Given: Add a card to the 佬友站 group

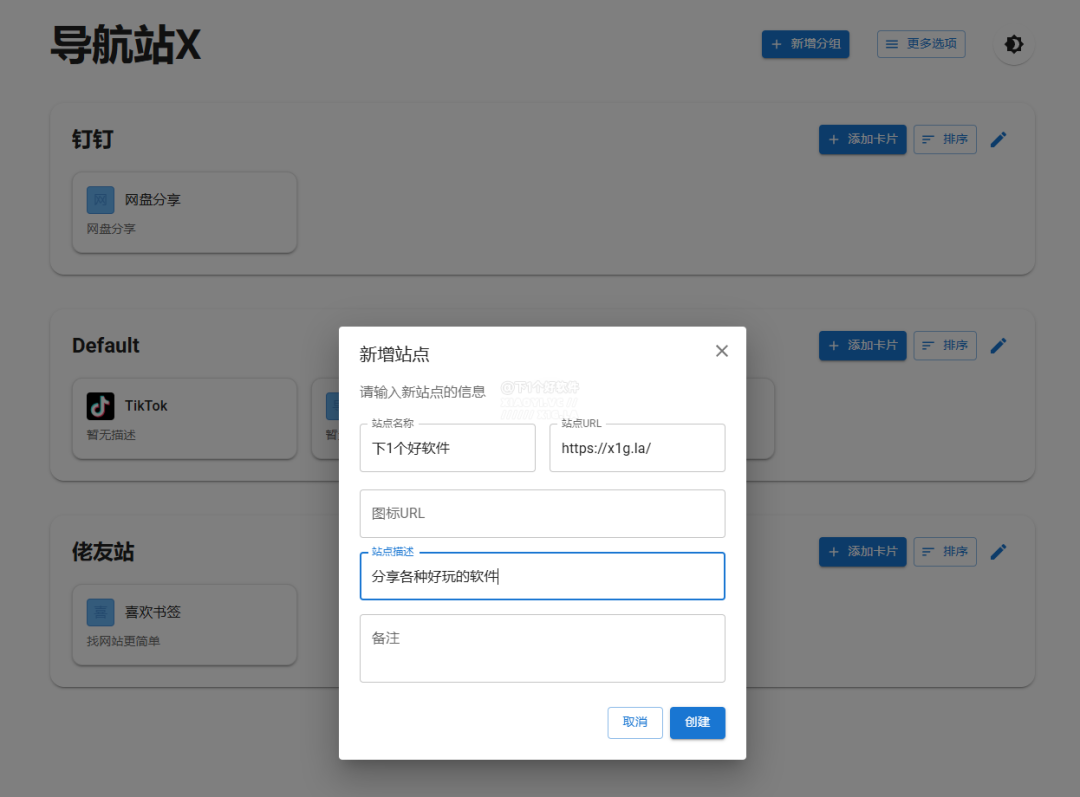Looking at the screenshot, I should tap(862, 552).
